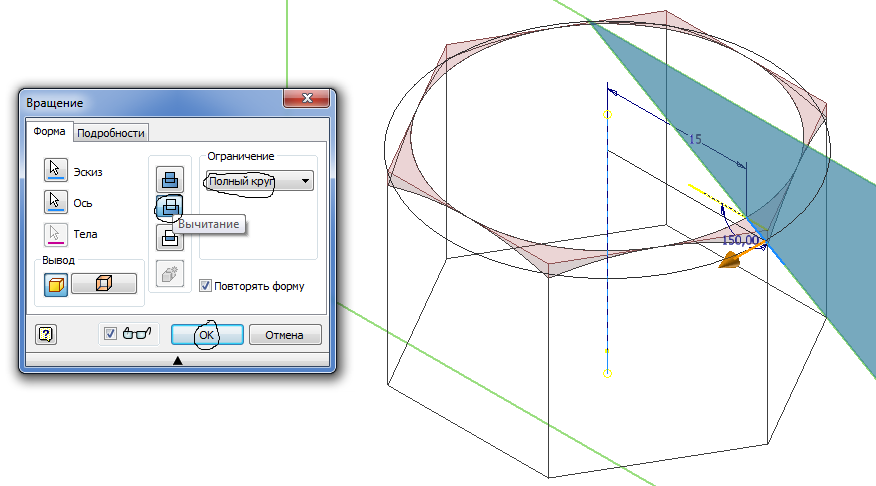
Task: Click the Эскиз profile selector icon
Action: [x=56, y=171]
